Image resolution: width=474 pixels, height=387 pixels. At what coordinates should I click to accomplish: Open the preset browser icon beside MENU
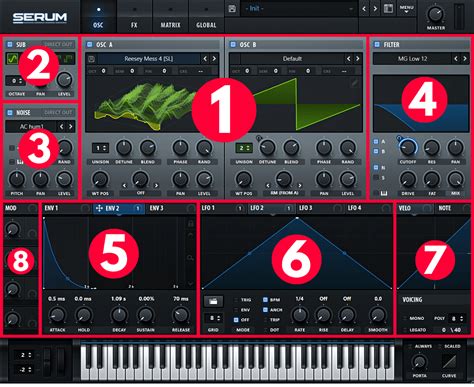[388, 9]
